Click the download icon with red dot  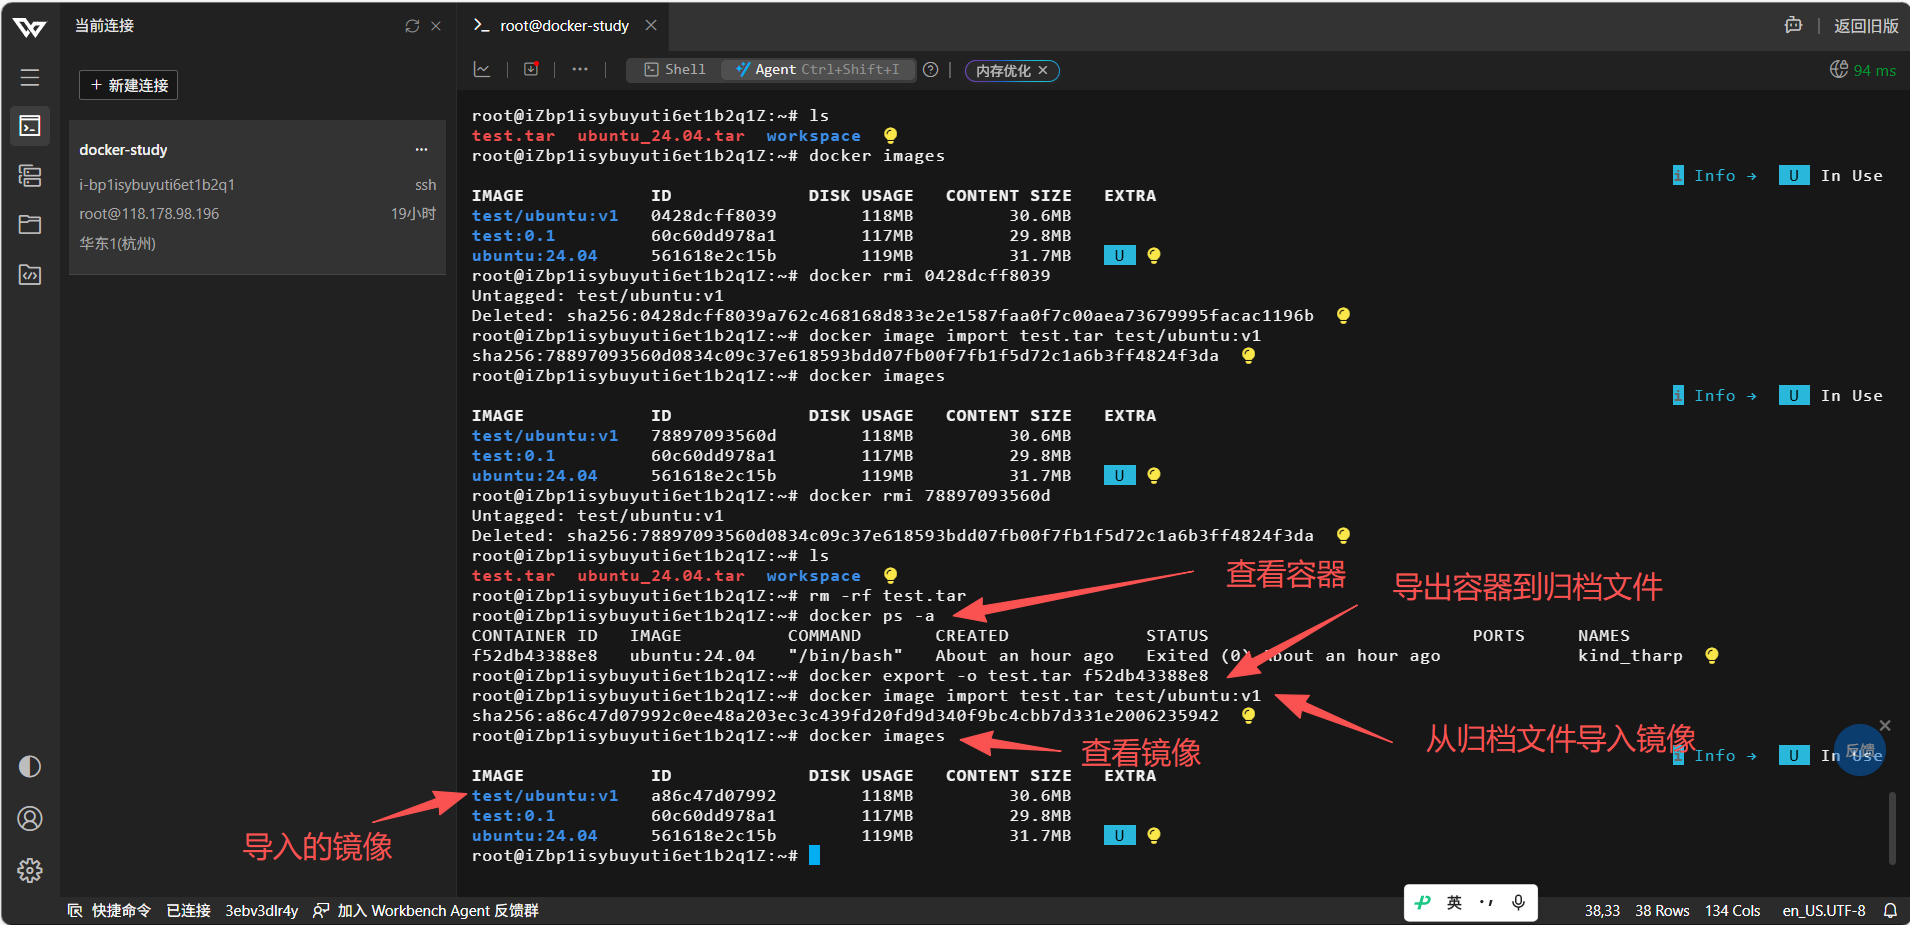click(531, 69)
